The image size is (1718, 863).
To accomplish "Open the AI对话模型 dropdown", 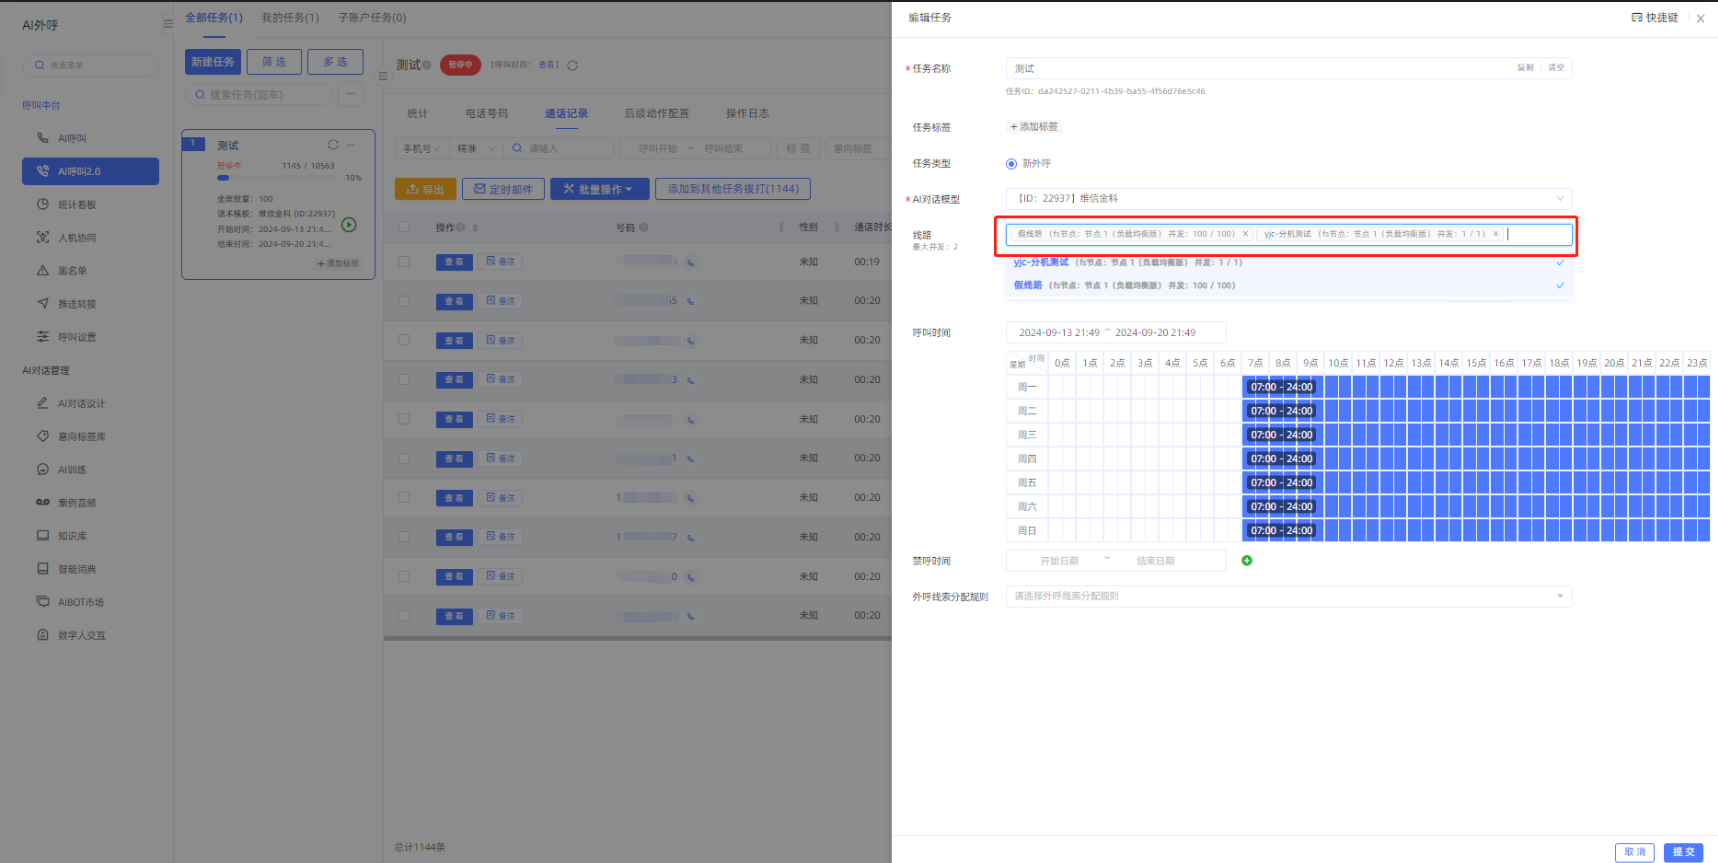I will click(1288, 199).
